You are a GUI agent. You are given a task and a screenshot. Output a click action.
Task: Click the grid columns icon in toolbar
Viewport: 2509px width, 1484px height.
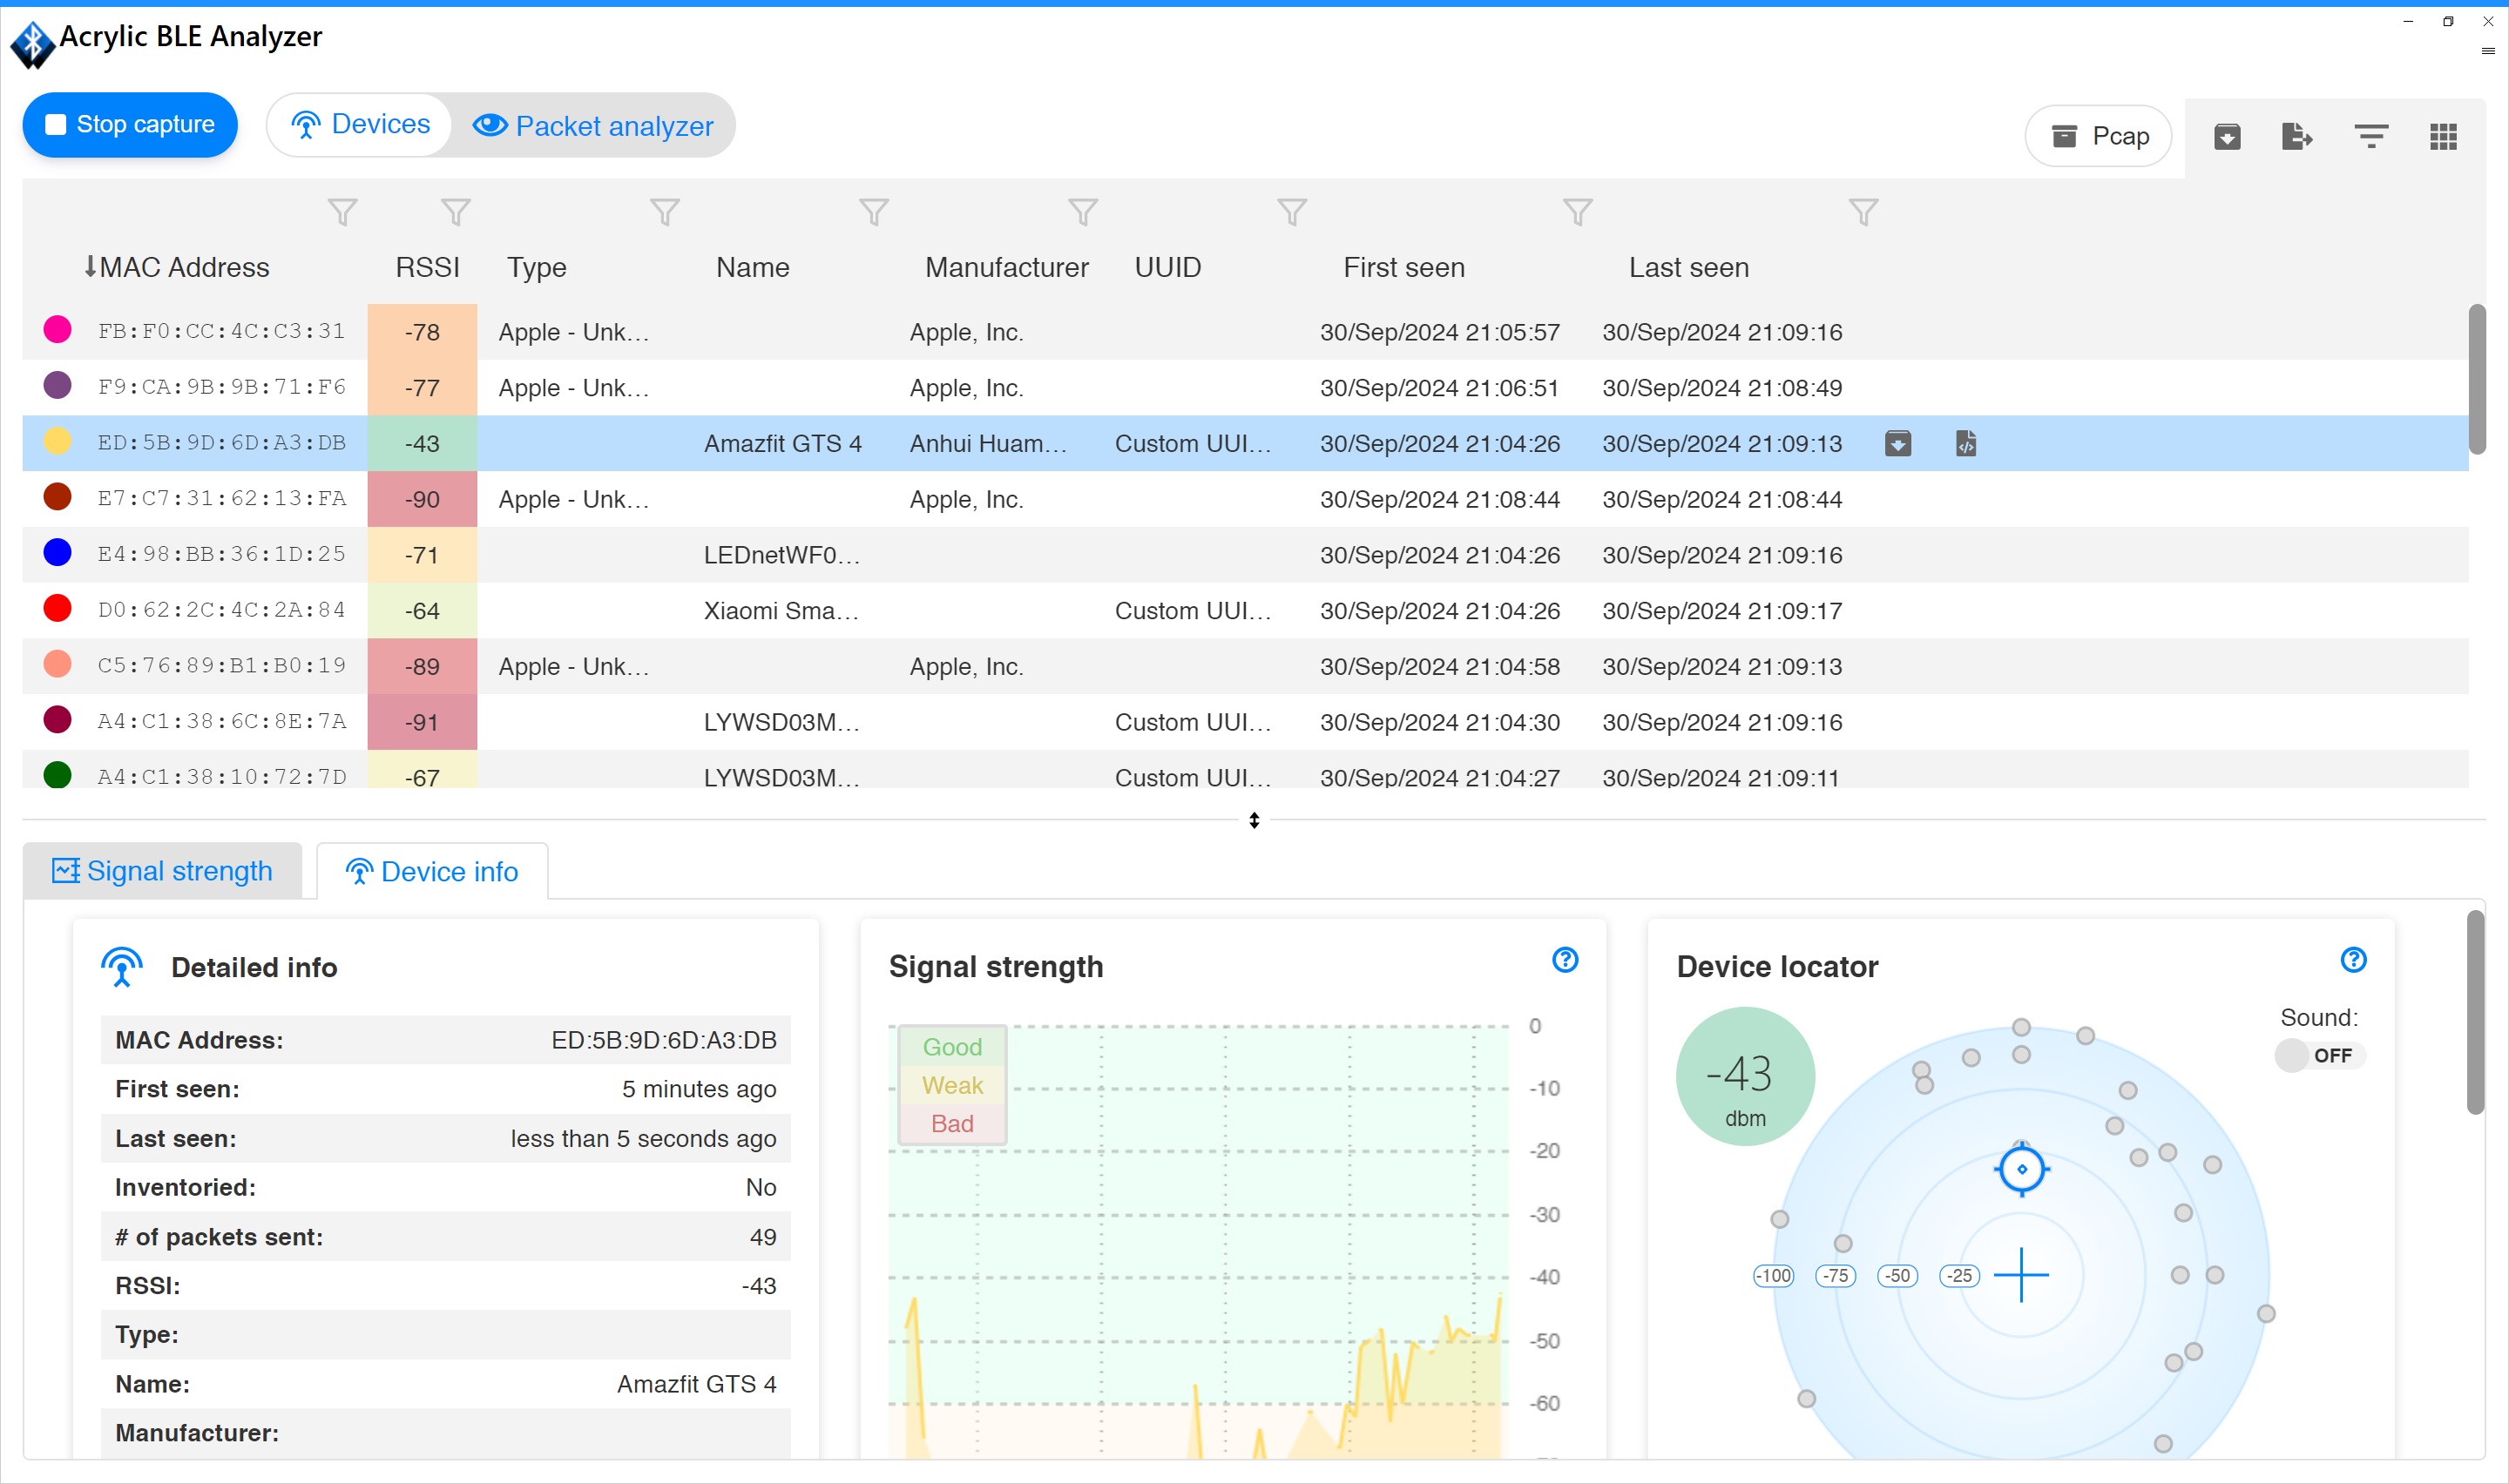(x=2443, y=136)
